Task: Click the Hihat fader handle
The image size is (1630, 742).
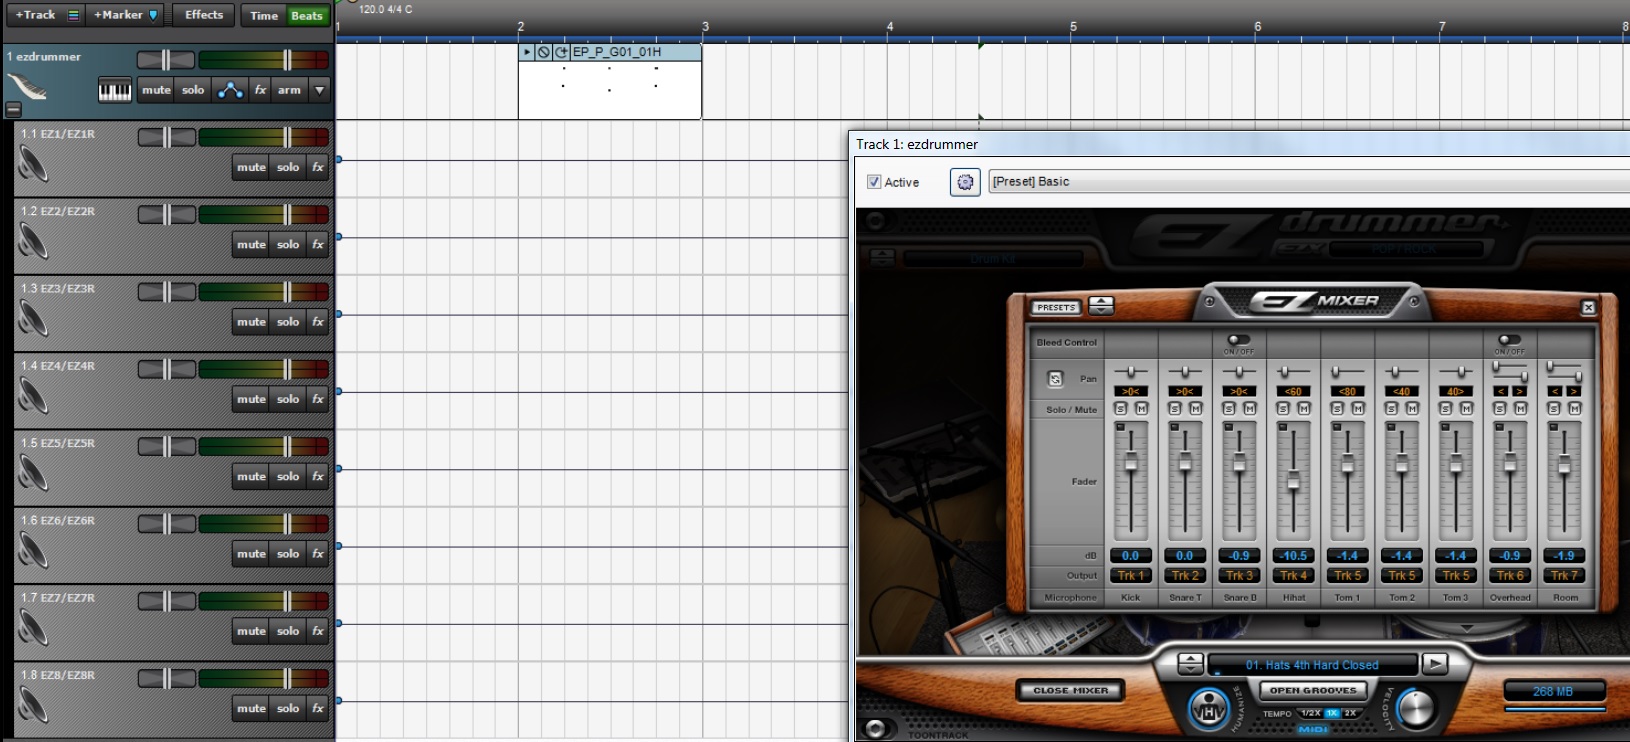Action: [x=1293, y=481]
